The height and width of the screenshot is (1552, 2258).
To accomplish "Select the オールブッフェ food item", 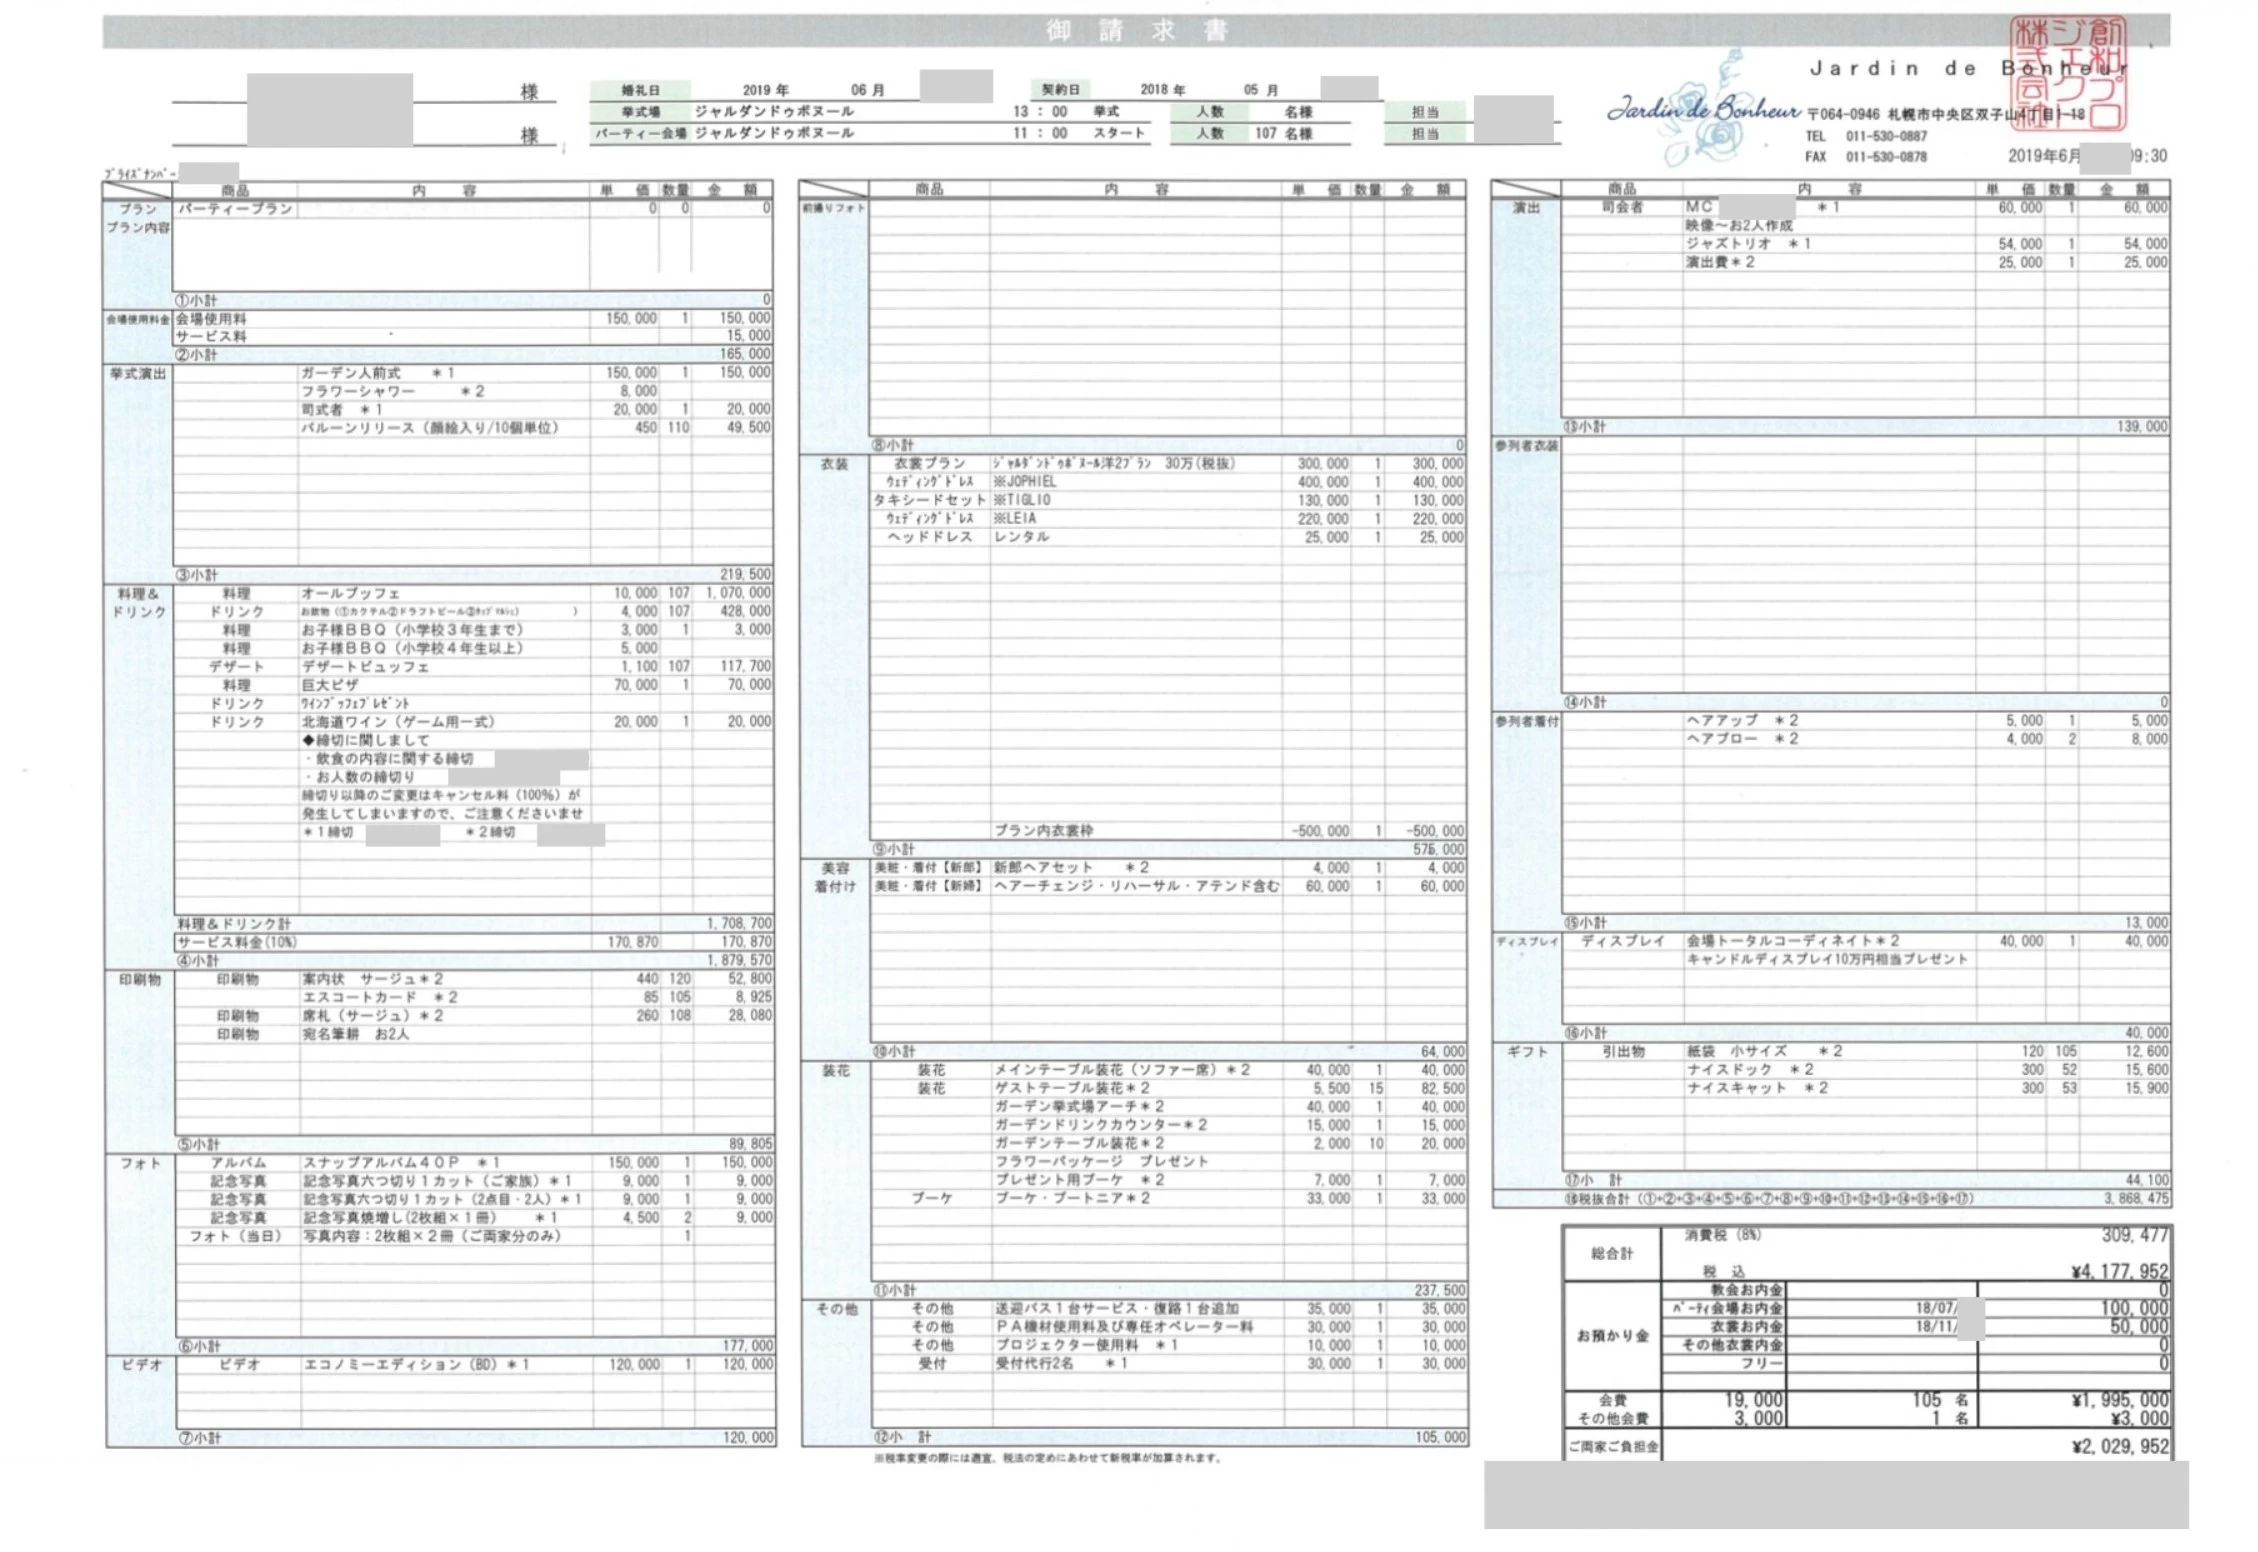I will tap(351, 594).
